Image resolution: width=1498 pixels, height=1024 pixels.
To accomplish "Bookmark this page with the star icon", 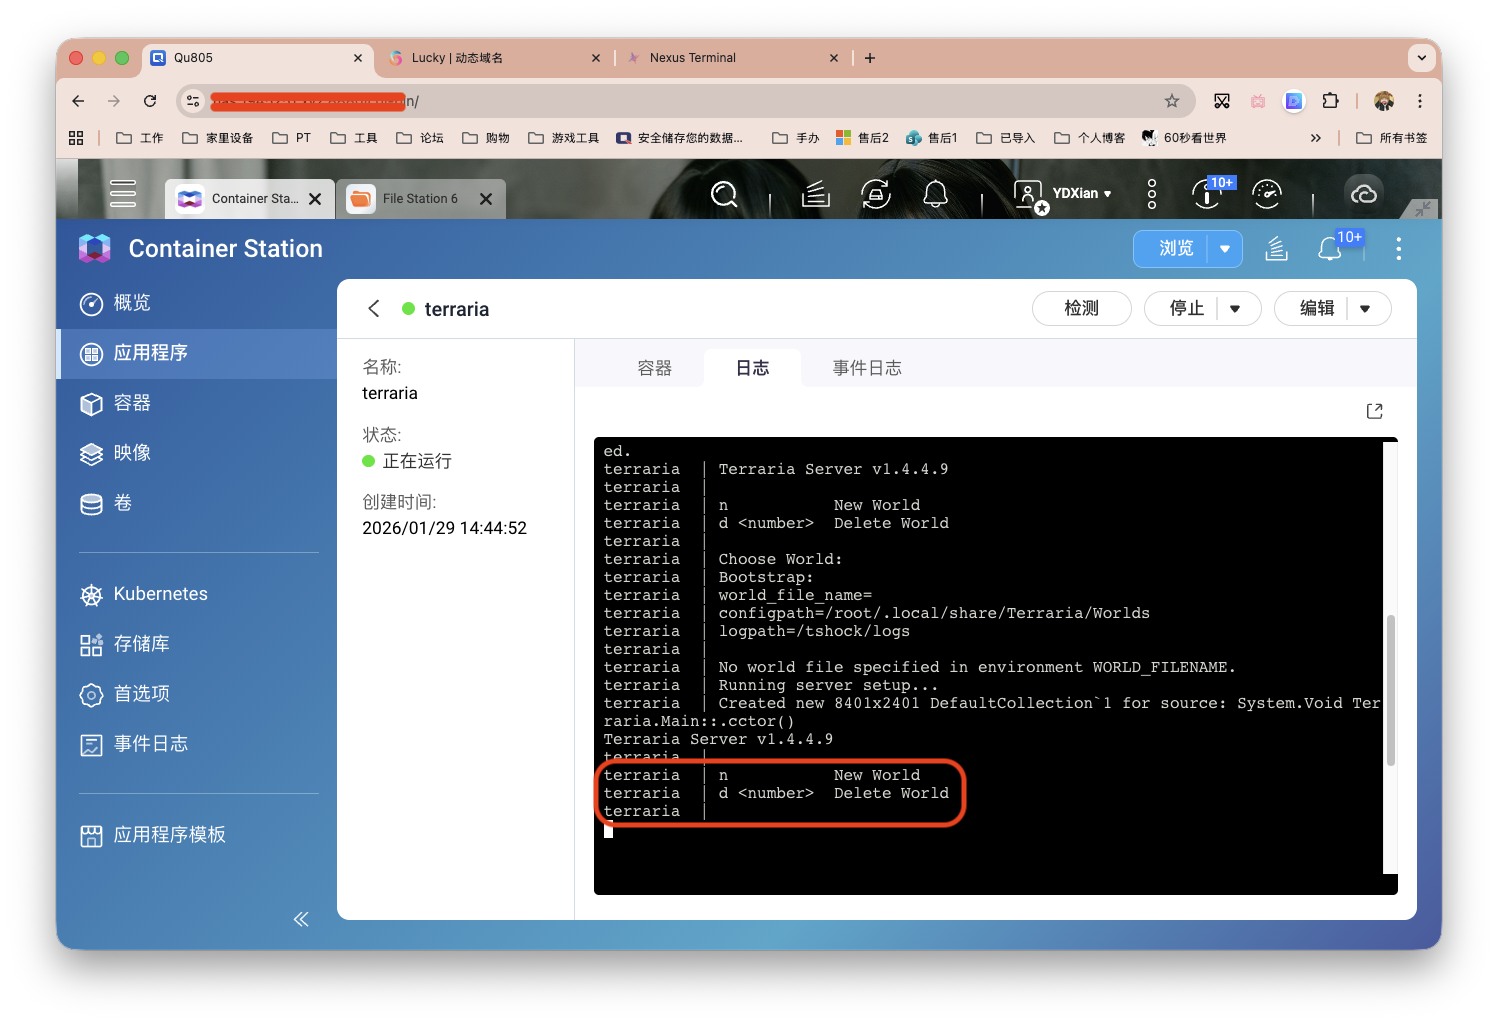I will click(x=1172, y=101).
